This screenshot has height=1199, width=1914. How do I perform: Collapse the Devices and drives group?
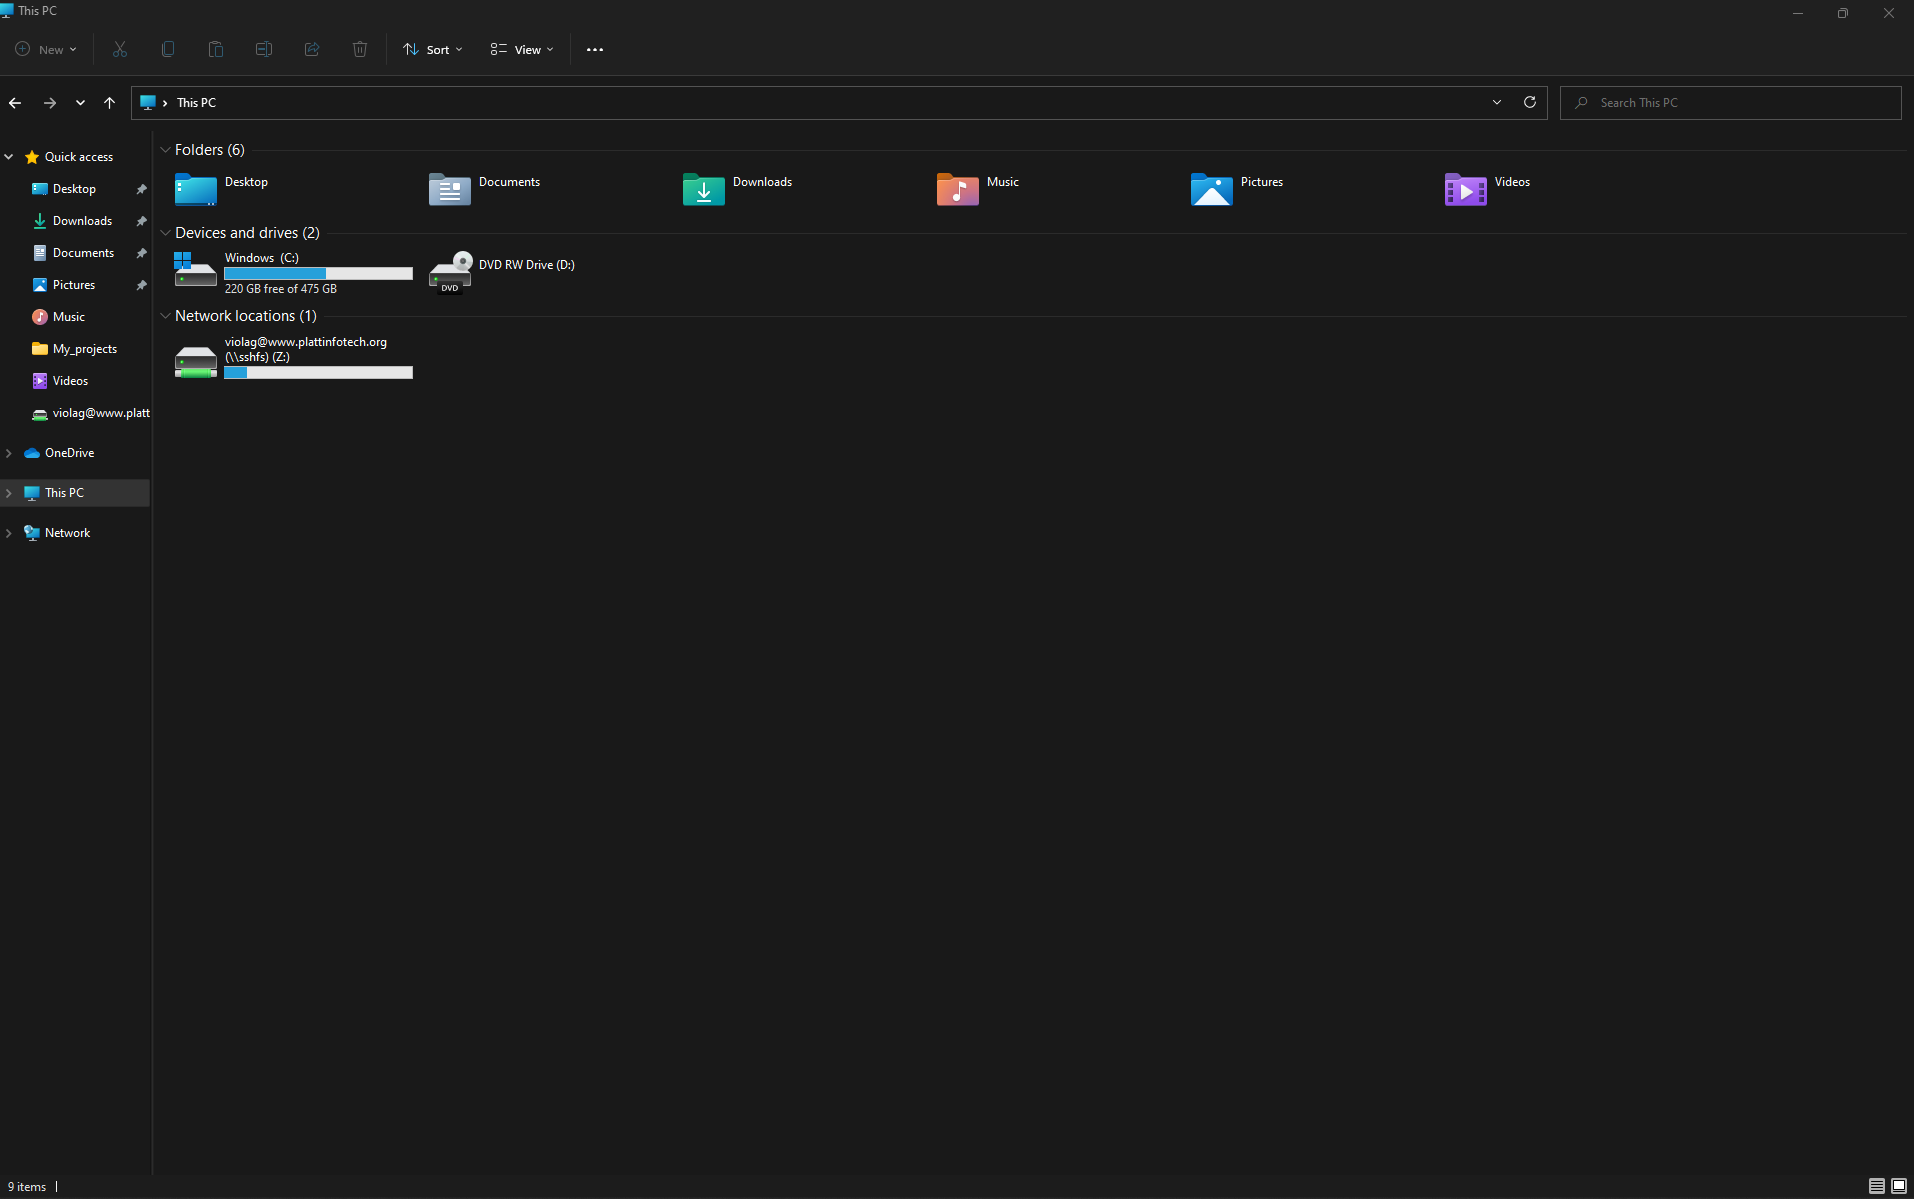165,233
